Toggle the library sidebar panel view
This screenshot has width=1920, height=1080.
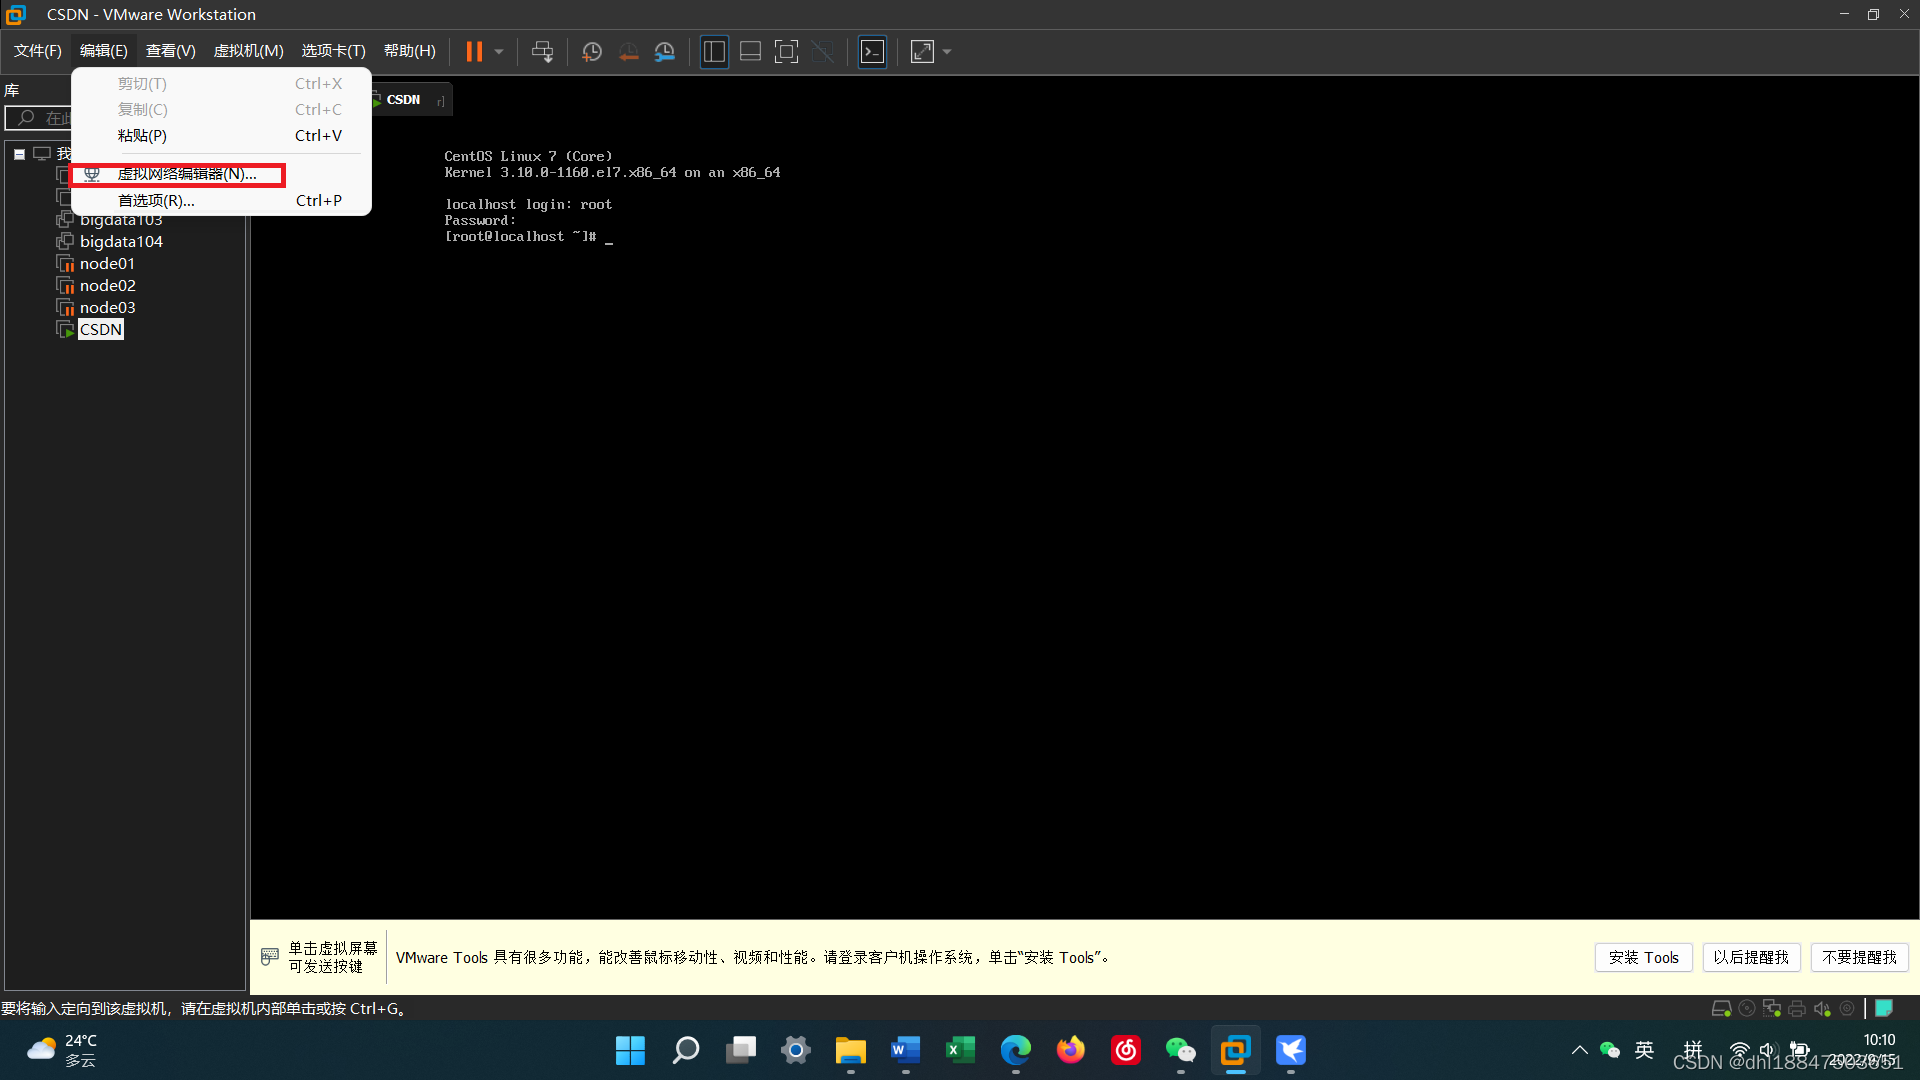(x=714, y=51)
